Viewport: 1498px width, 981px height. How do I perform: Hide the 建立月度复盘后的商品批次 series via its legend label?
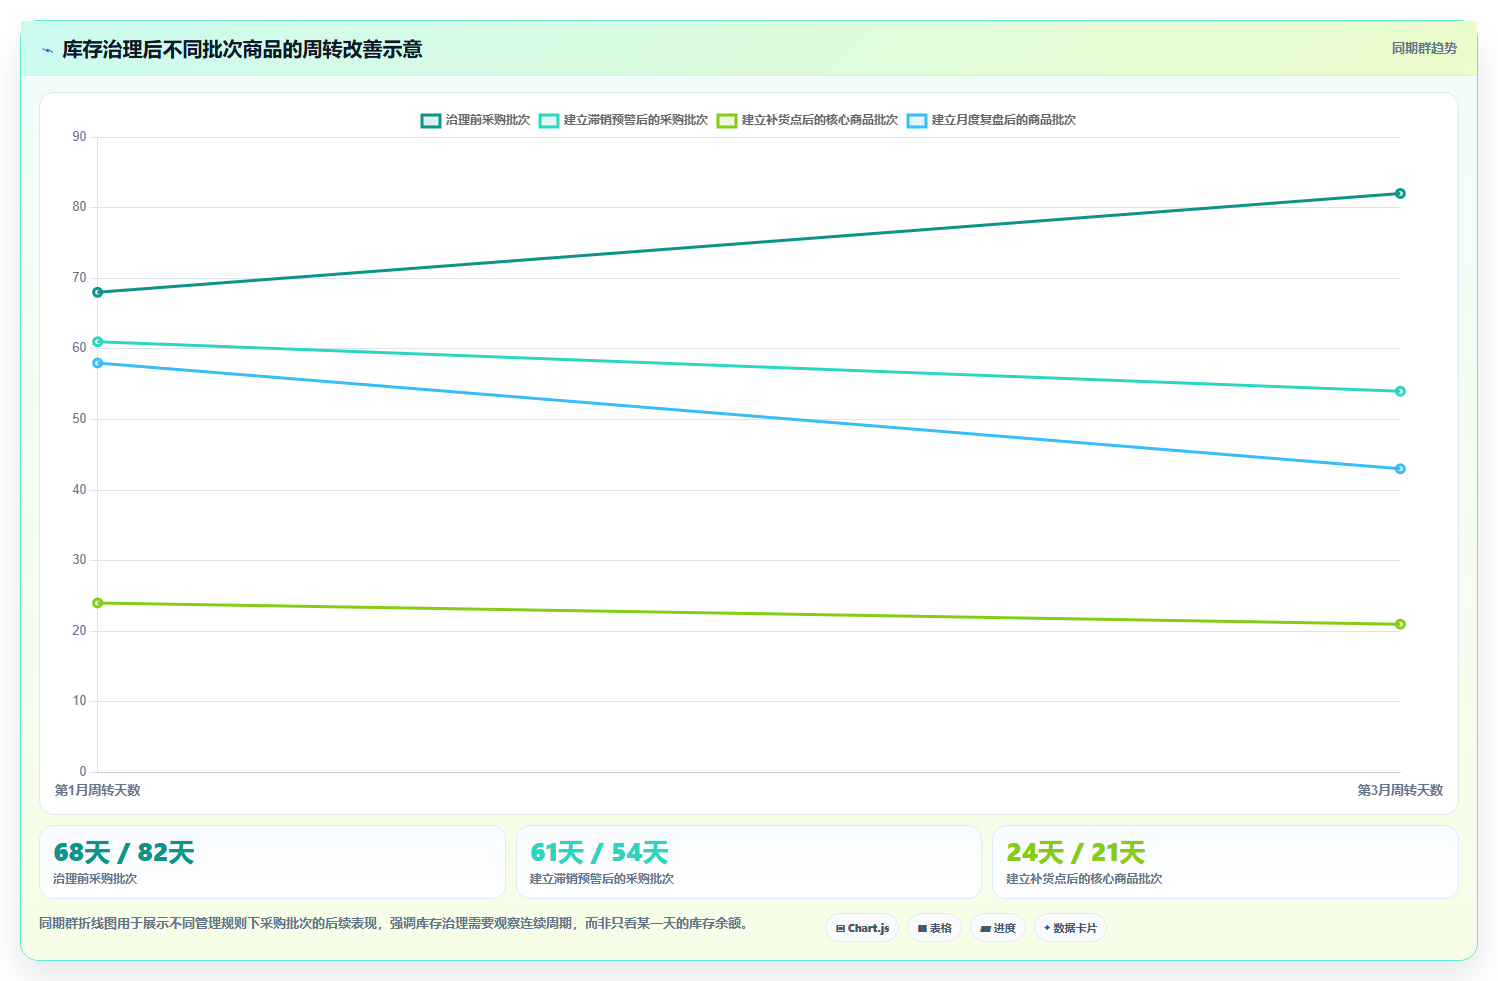point(1004,120)
